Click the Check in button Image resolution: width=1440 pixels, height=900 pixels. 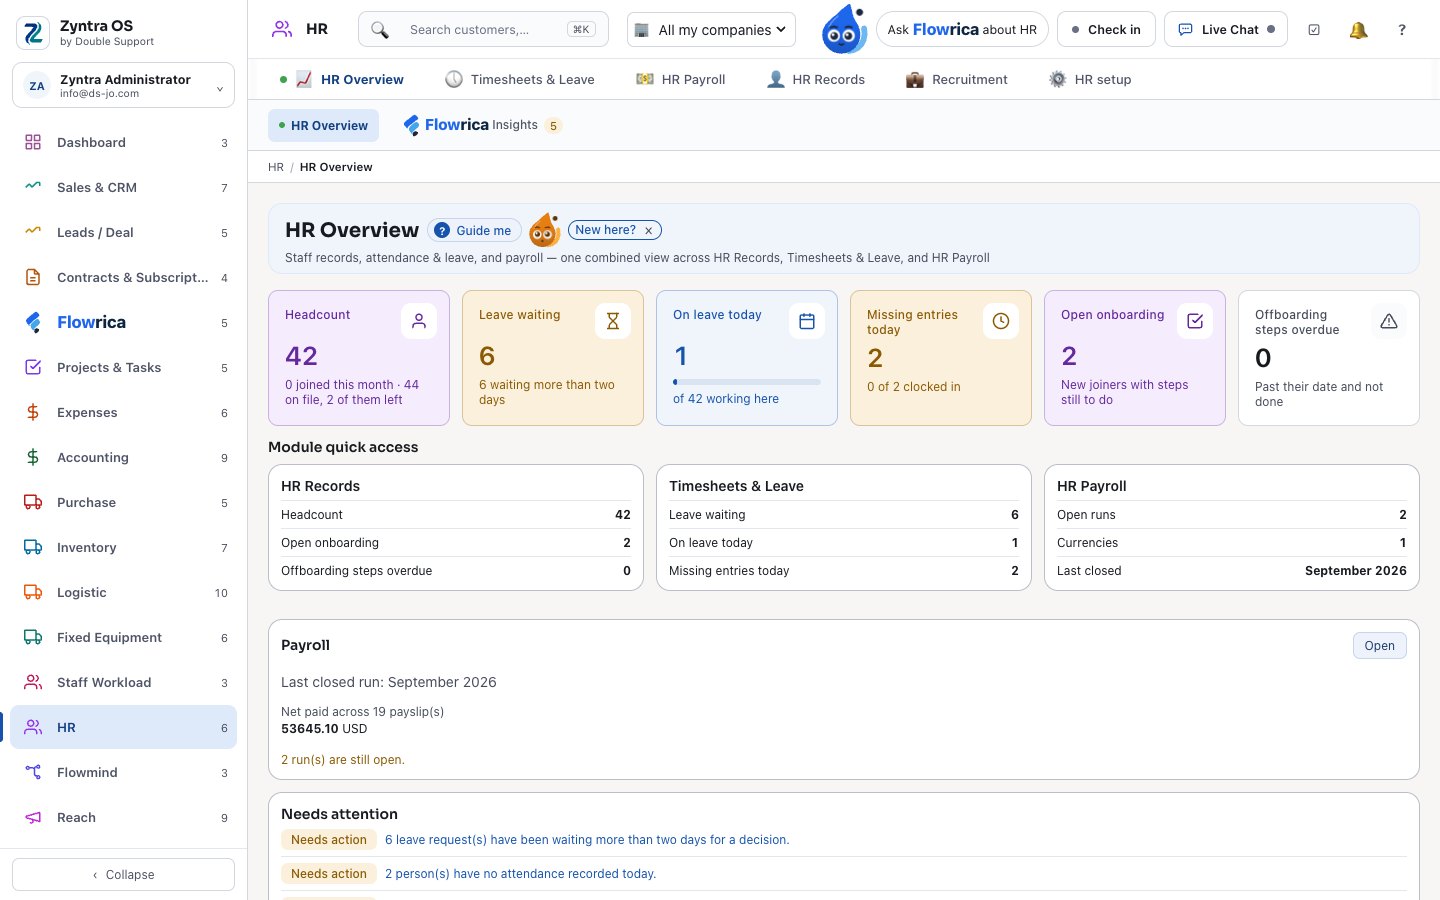point(1106,30)
